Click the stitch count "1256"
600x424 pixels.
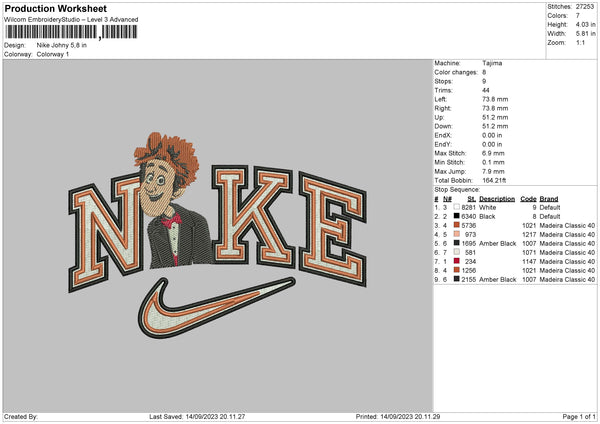click(469, 270)
